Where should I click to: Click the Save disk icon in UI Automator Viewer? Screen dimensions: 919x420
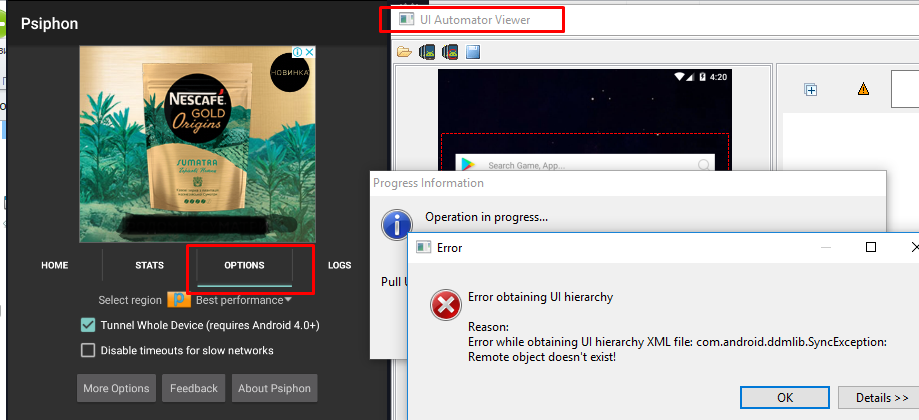pyautogui.click(x=473, y=52)
